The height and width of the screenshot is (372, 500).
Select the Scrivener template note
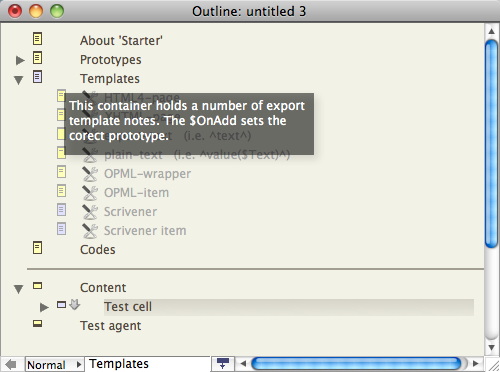(130, 212)
